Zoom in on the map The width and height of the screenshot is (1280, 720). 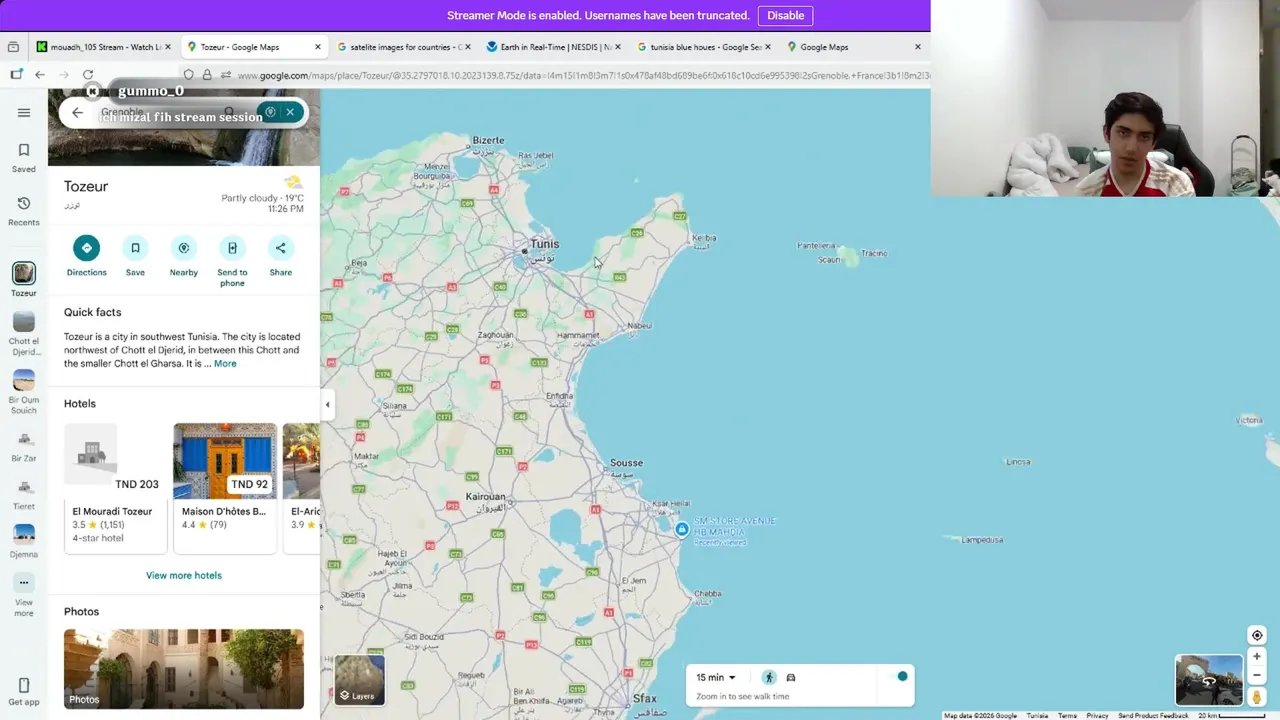point(1257,657)
